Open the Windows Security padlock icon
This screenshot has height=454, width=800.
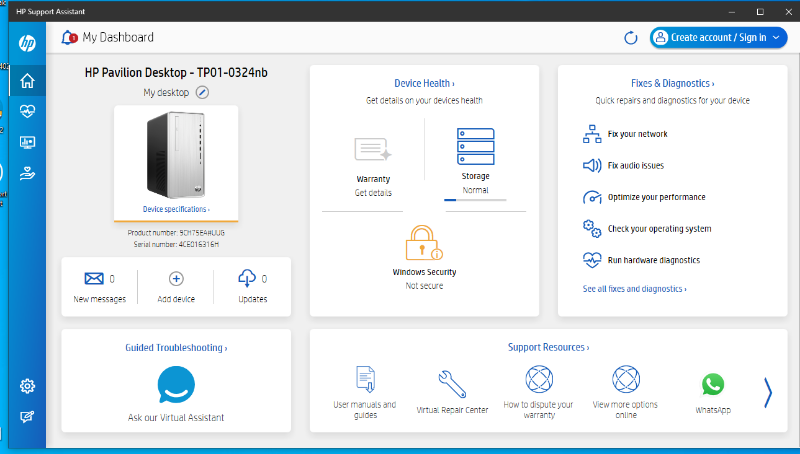(424, 244)
